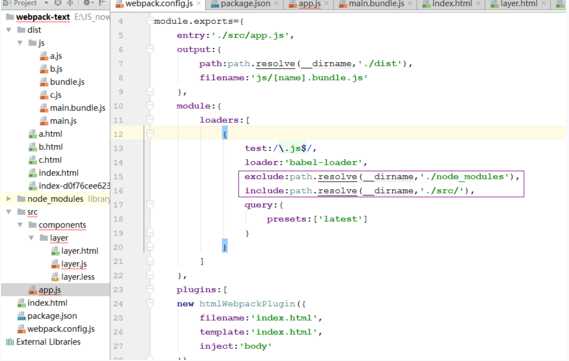Fold the output block on line 6
569x361 pixels.
(x=150, y=49)
